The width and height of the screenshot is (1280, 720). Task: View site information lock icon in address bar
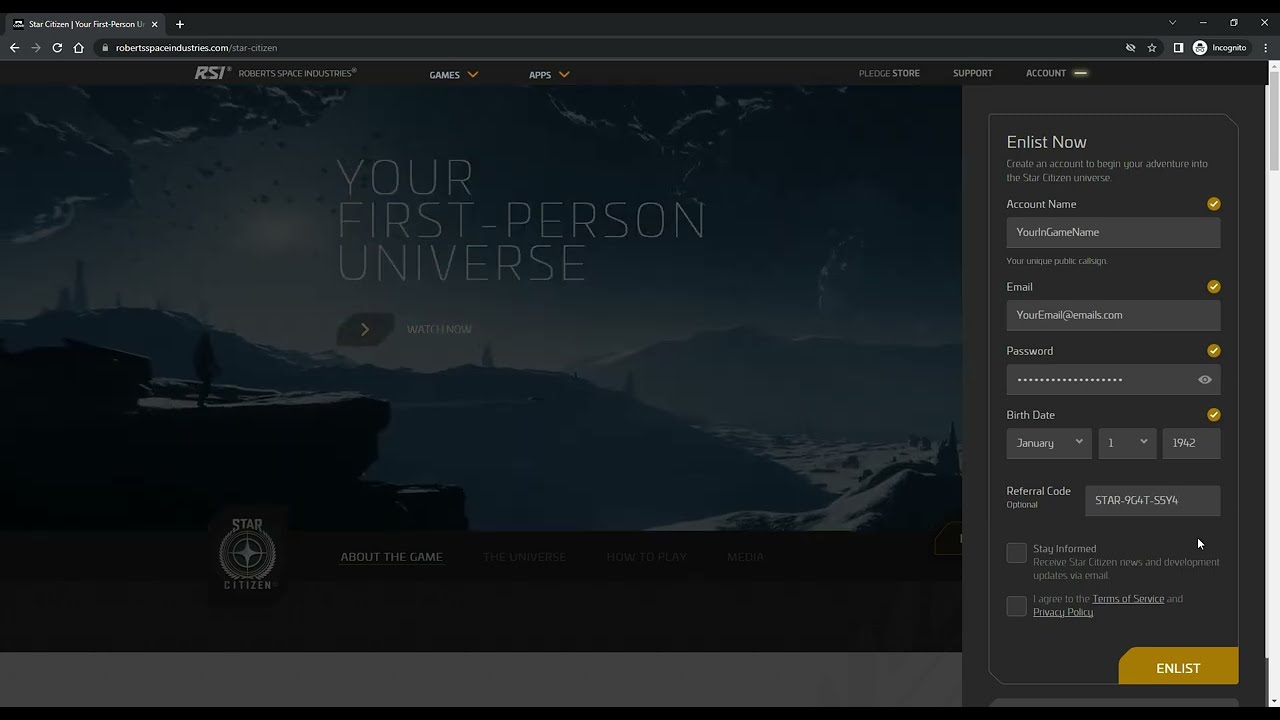105,47
